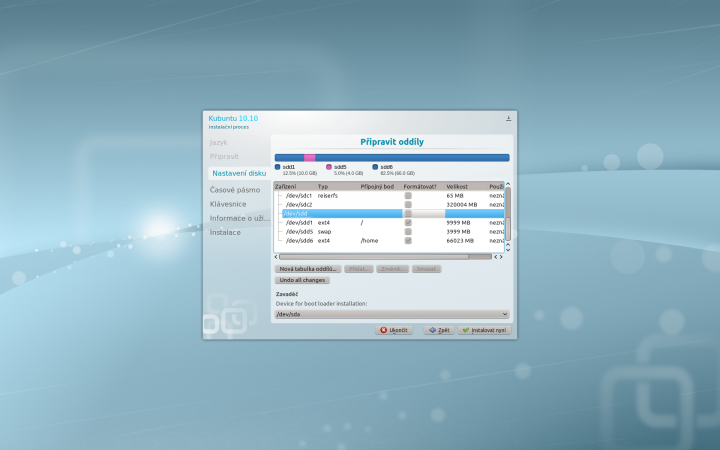Click the /home mount point cell
720x450 pixels.
pos(369,241)
